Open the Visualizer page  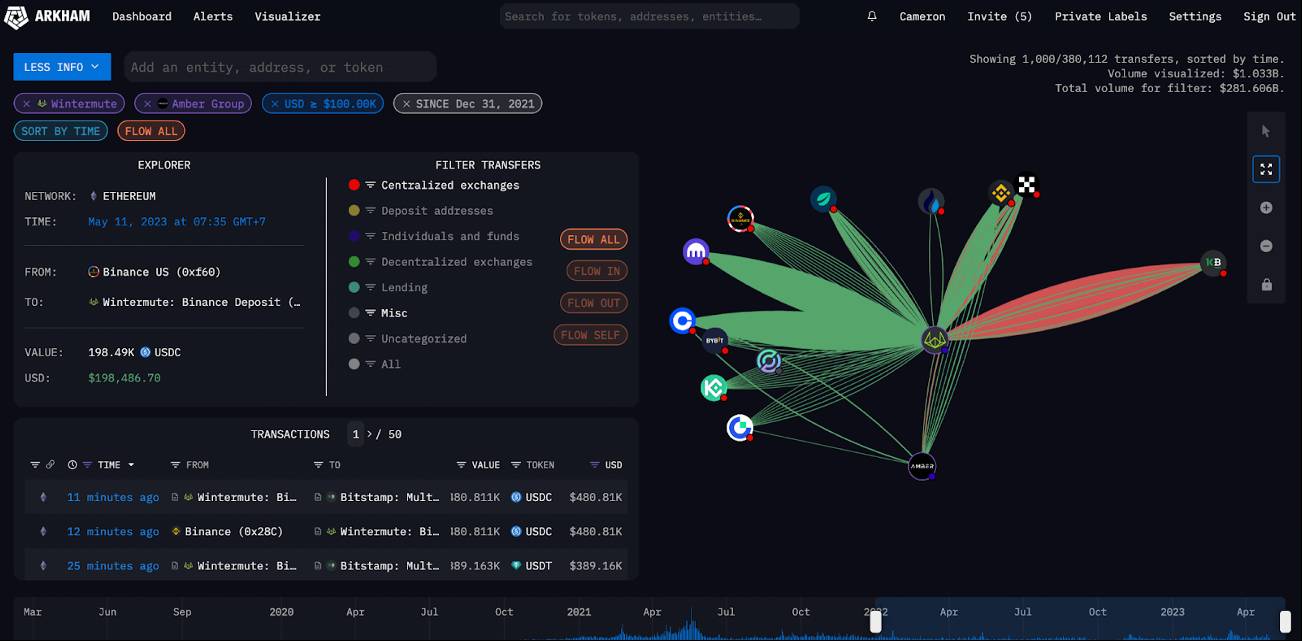[288, 17]
